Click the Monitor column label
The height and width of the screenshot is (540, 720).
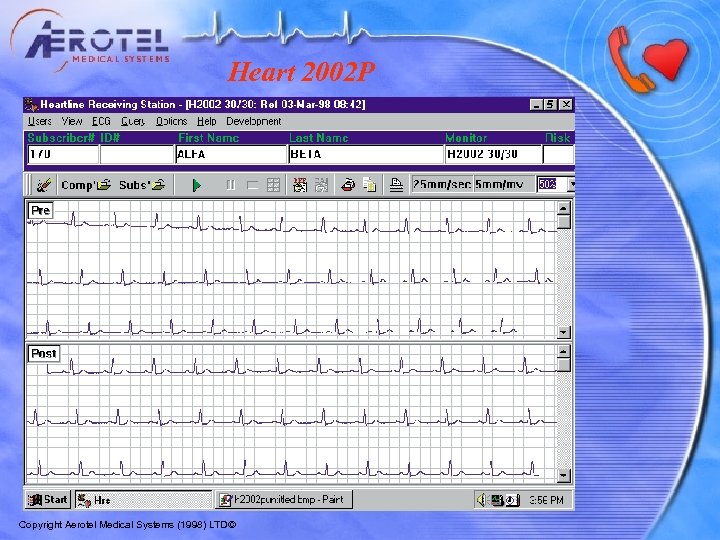coord(466,138)
